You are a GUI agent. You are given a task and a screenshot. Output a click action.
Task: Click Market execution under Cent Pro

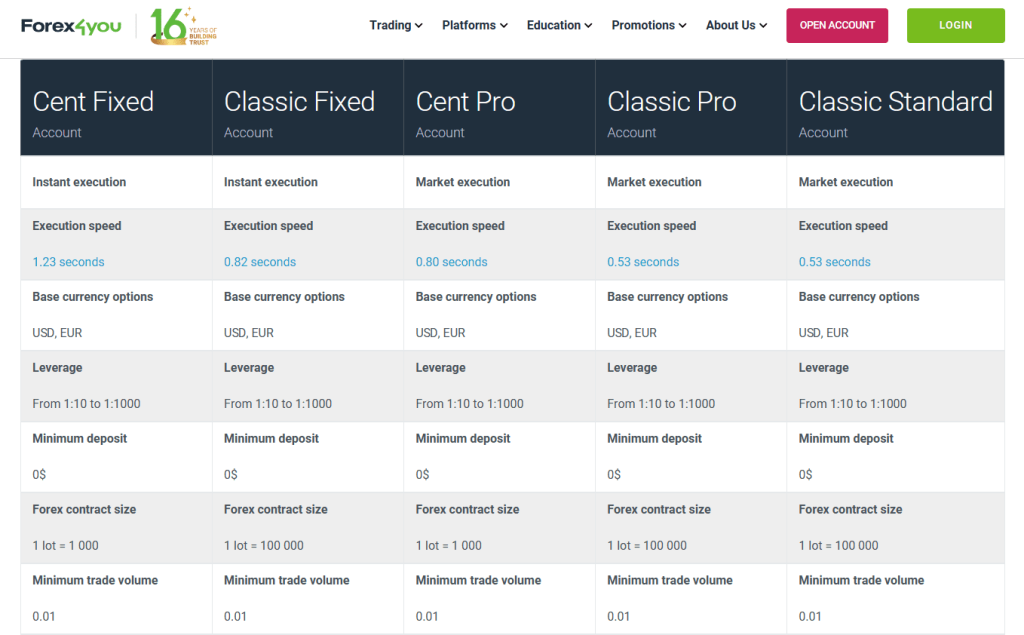pyautogui.click(x=463, y=182)
